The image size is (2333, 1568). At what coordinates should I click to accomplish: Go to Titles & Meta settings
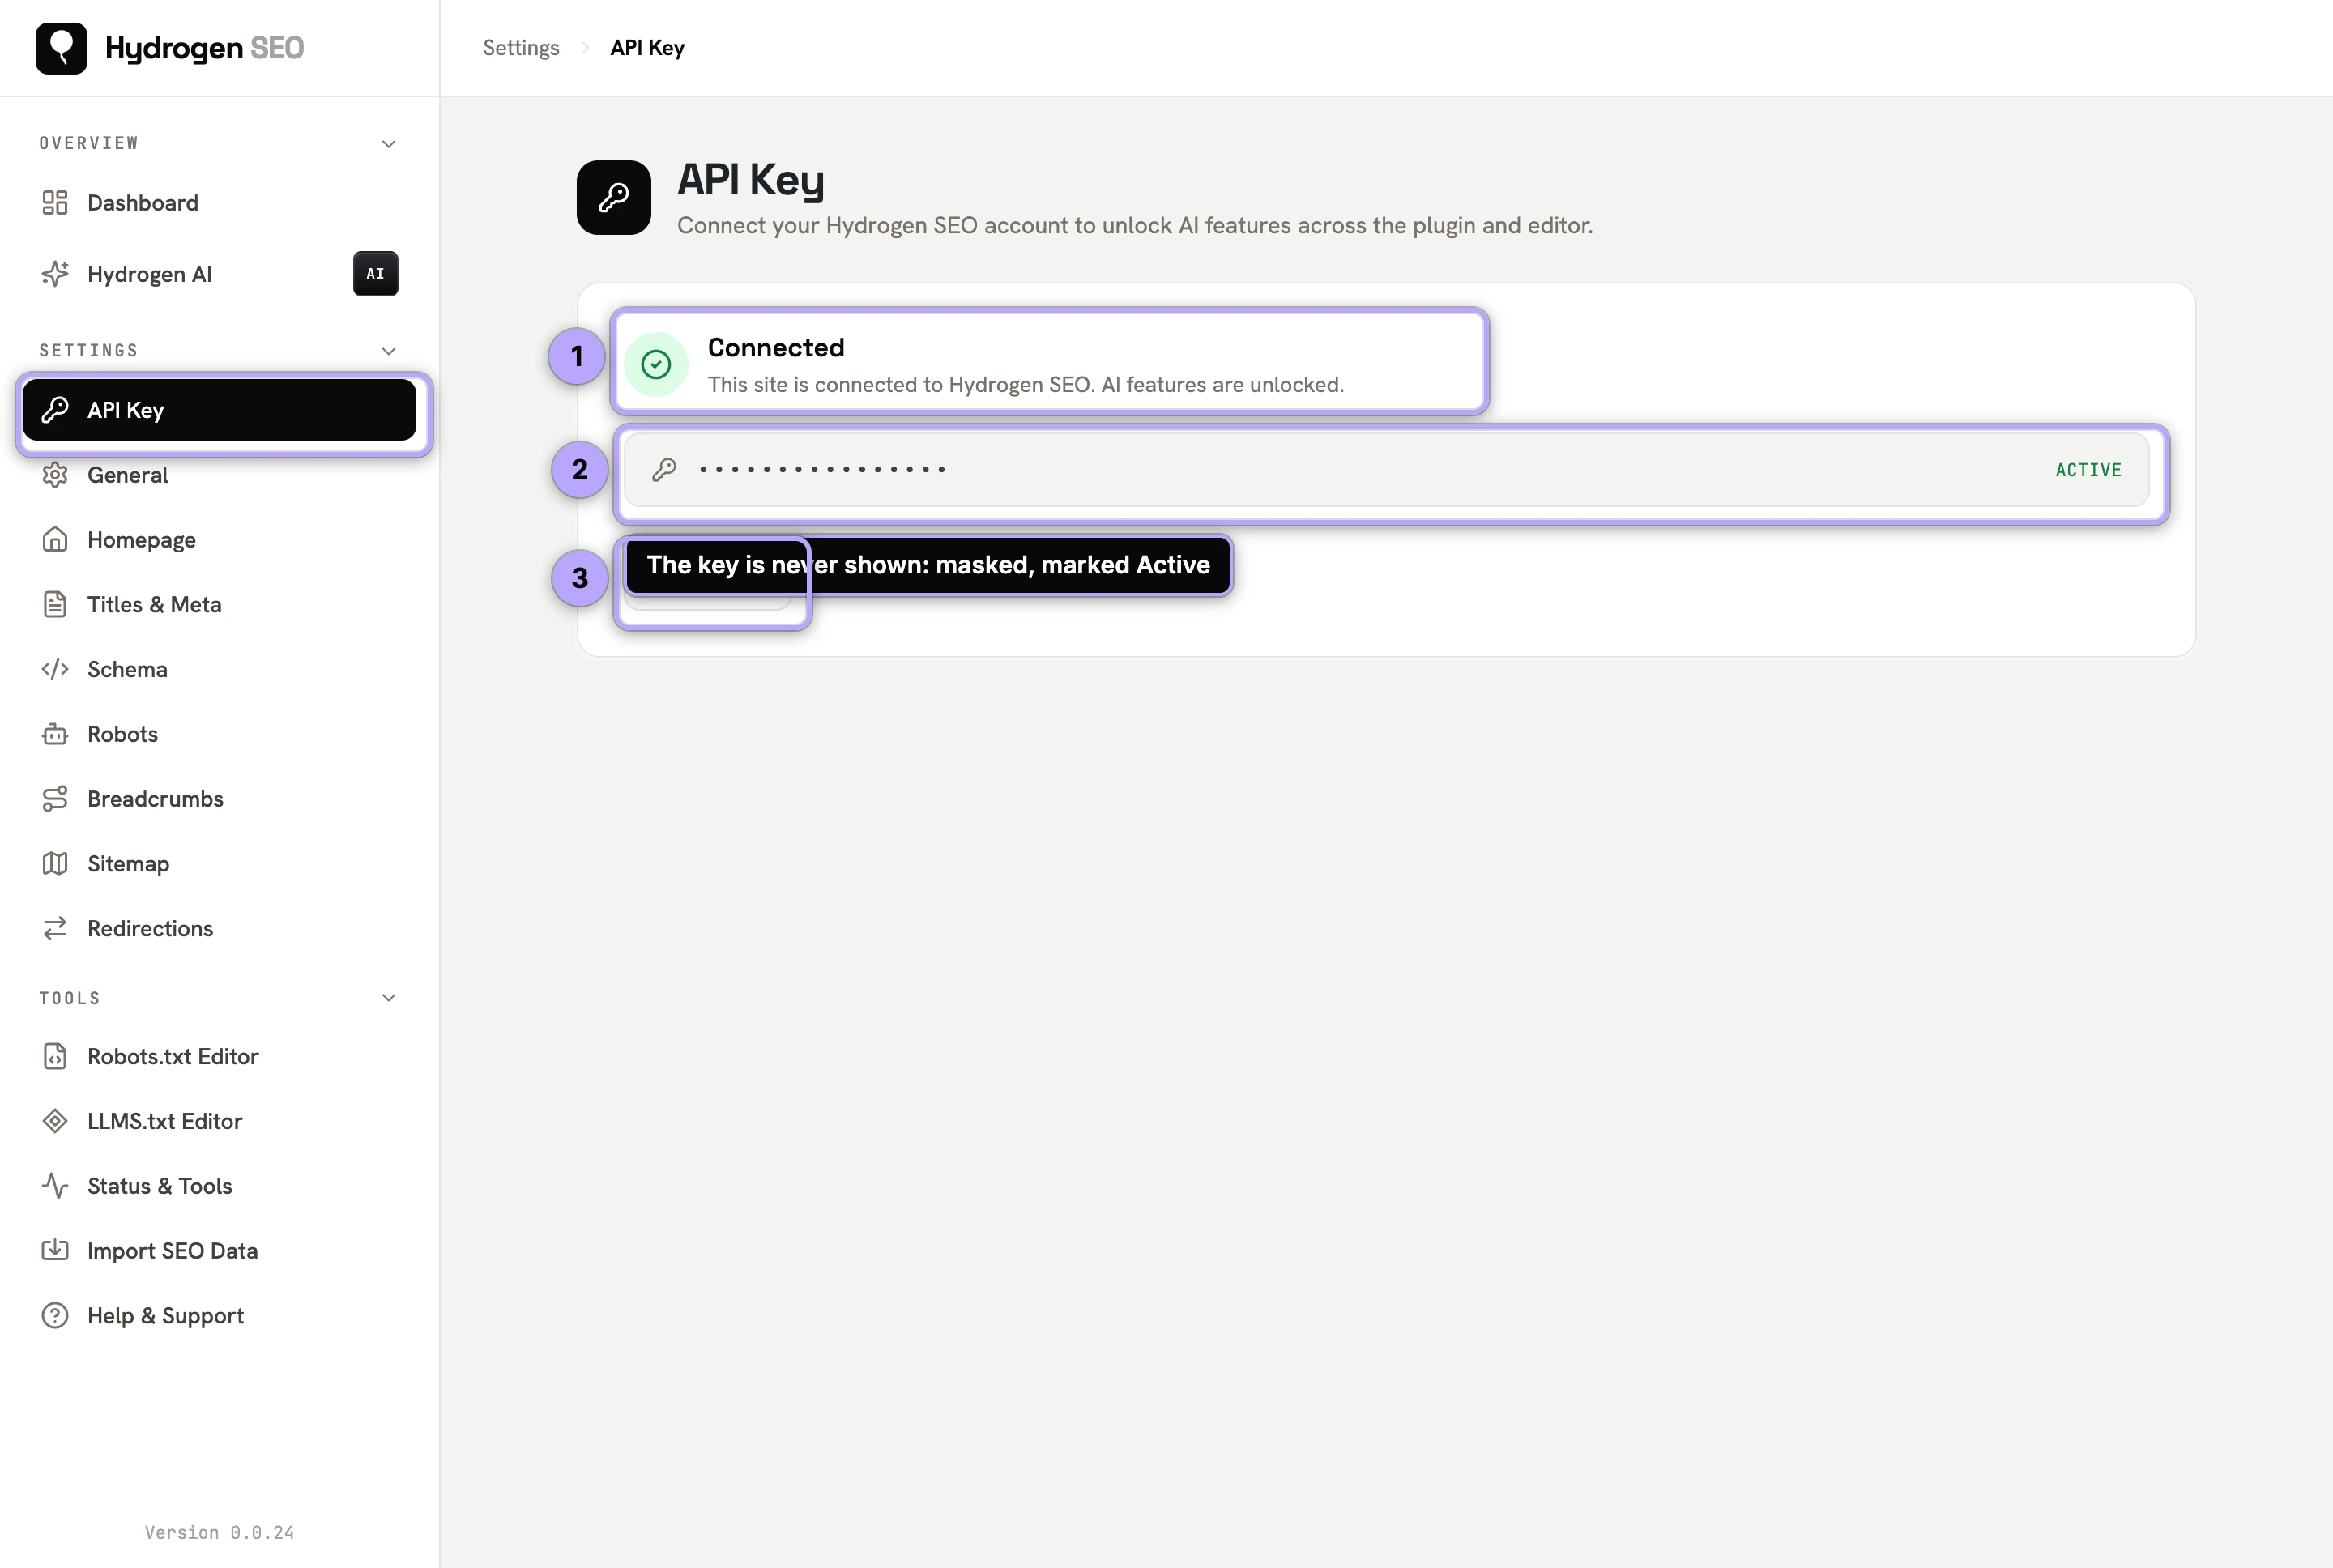pos(154,605)
